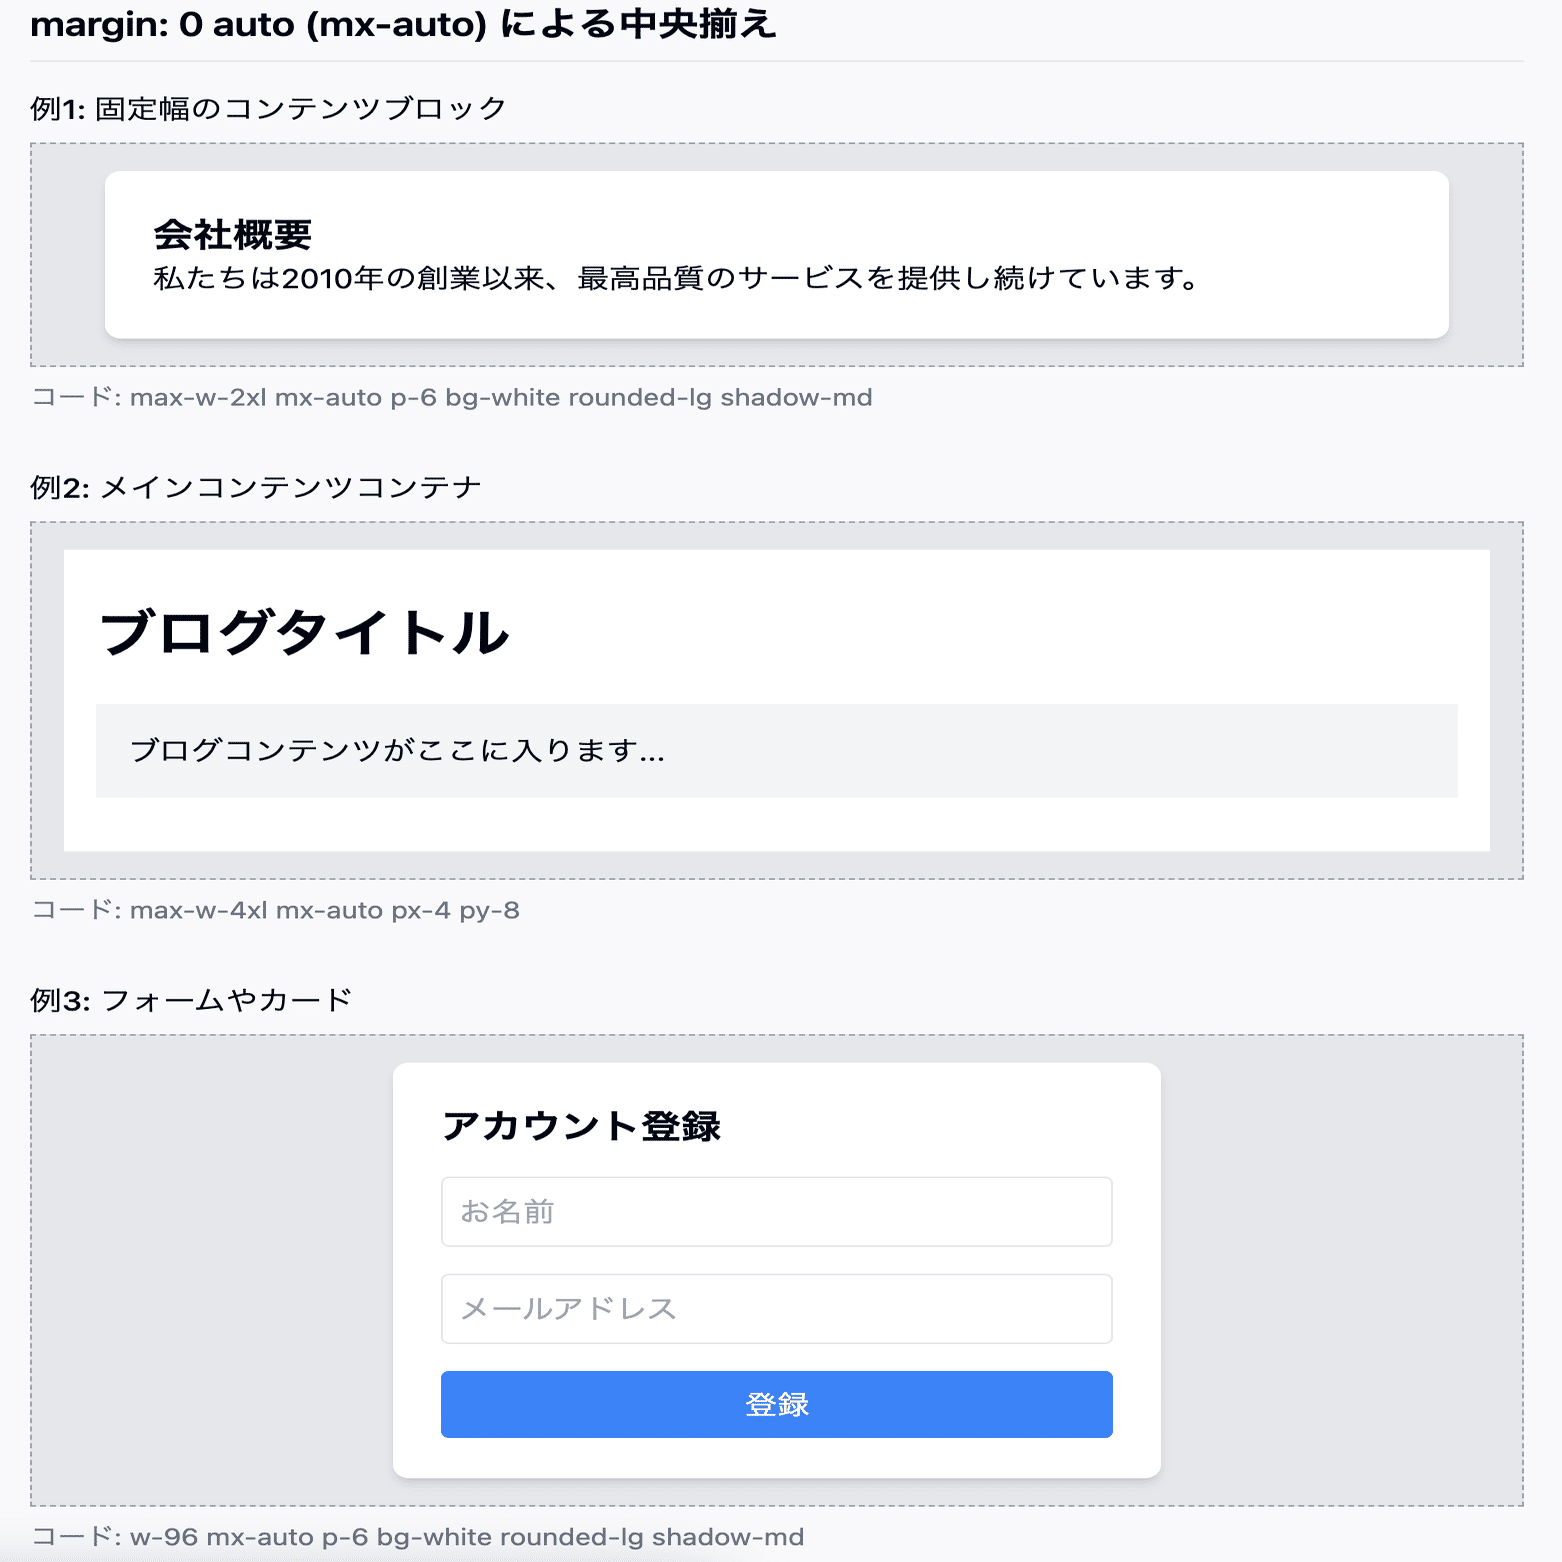Select the 例2: メインコンテンツコンテナ label
The width and height of the screenshot is (1562, 1562).
256,486
